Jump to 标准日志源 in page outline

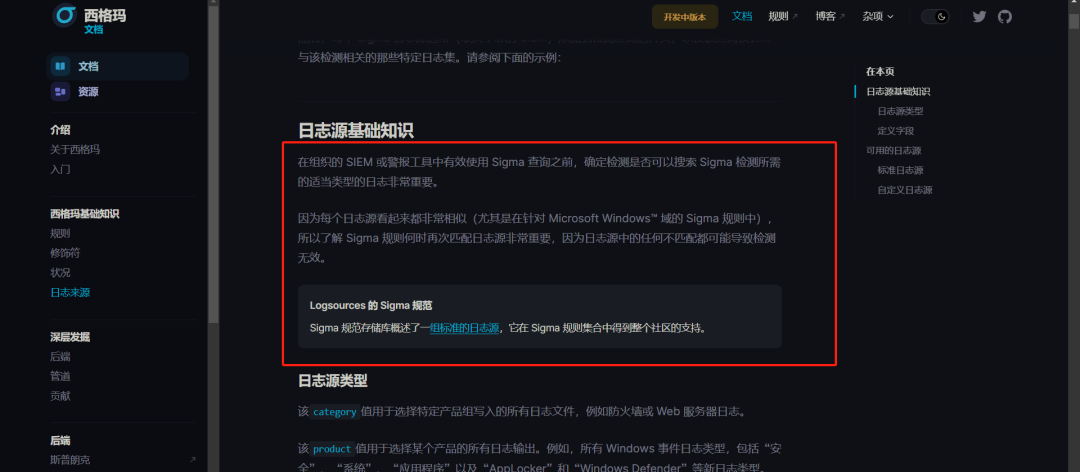(x=900, y=170)
